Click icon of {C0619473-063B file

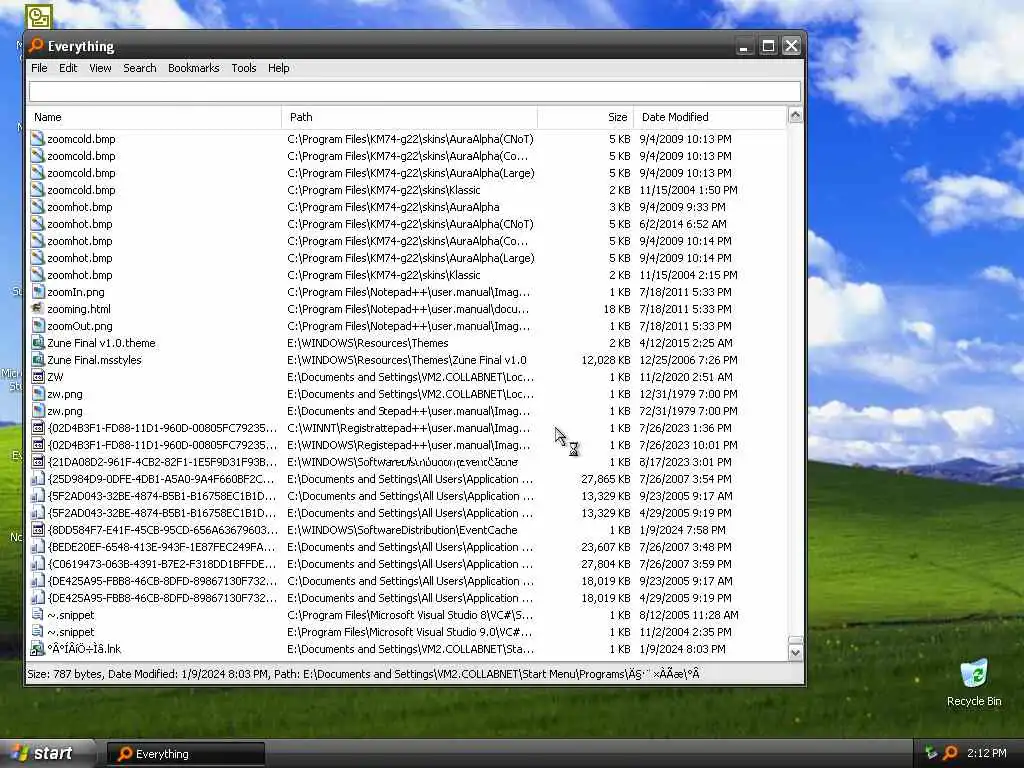coord(38,564)
